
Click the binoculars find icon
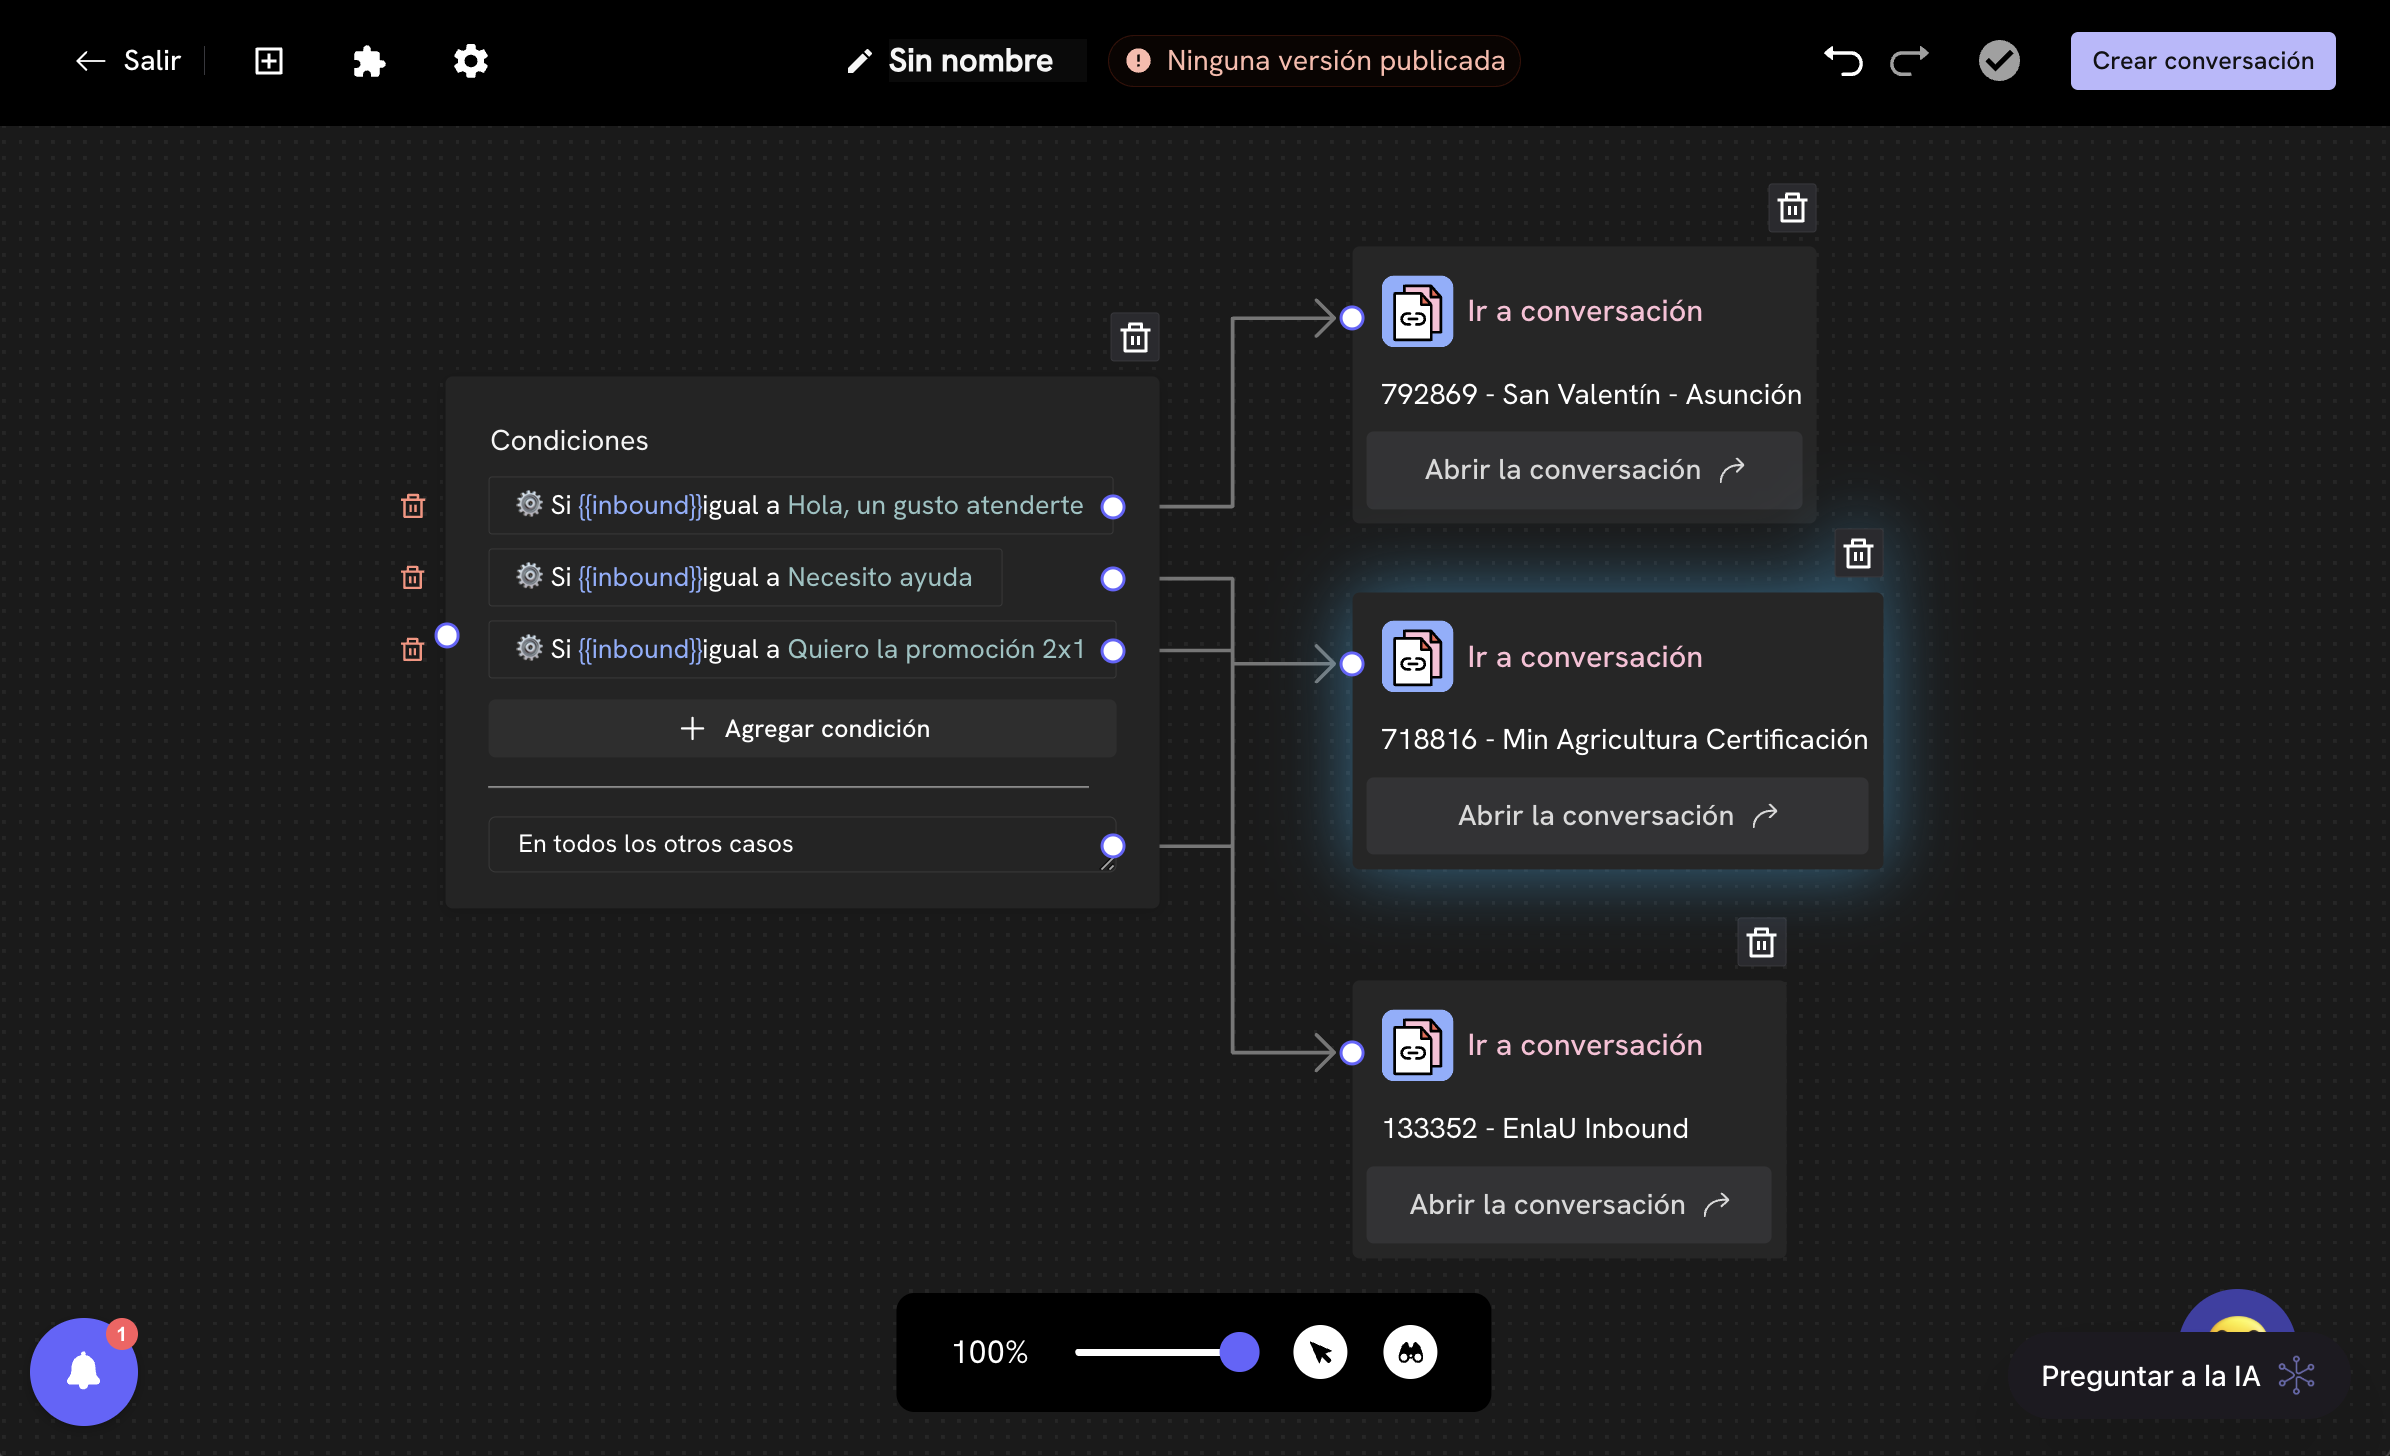point(1410,1353)
